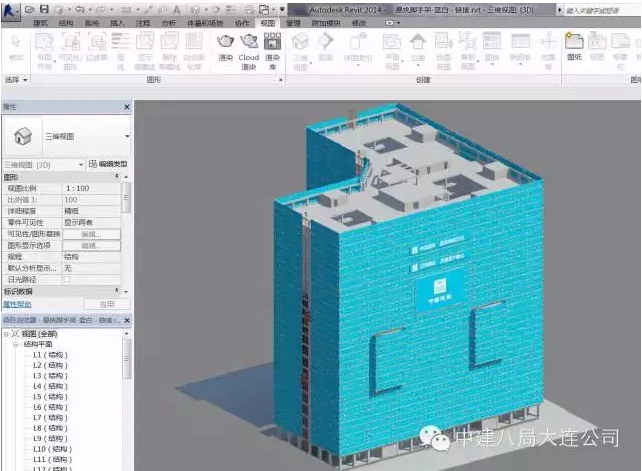642x471 pixels.
Task: Click the 3D view (三维视图) ribbon icon
Action: (300, 45)
